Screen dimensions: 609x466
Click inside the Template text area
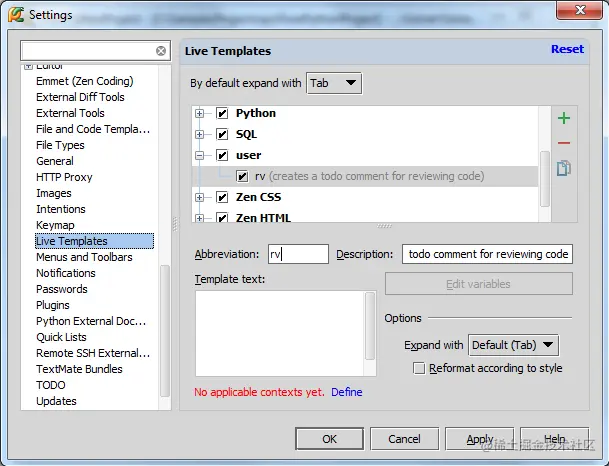point(280,333)
